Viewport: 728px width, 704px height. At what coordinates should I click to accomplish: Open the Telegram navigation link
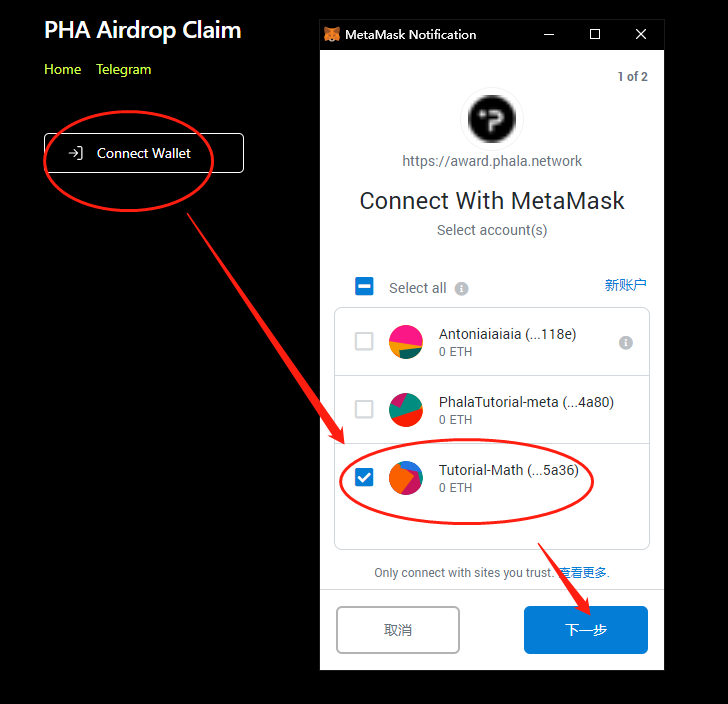(124, 70)
